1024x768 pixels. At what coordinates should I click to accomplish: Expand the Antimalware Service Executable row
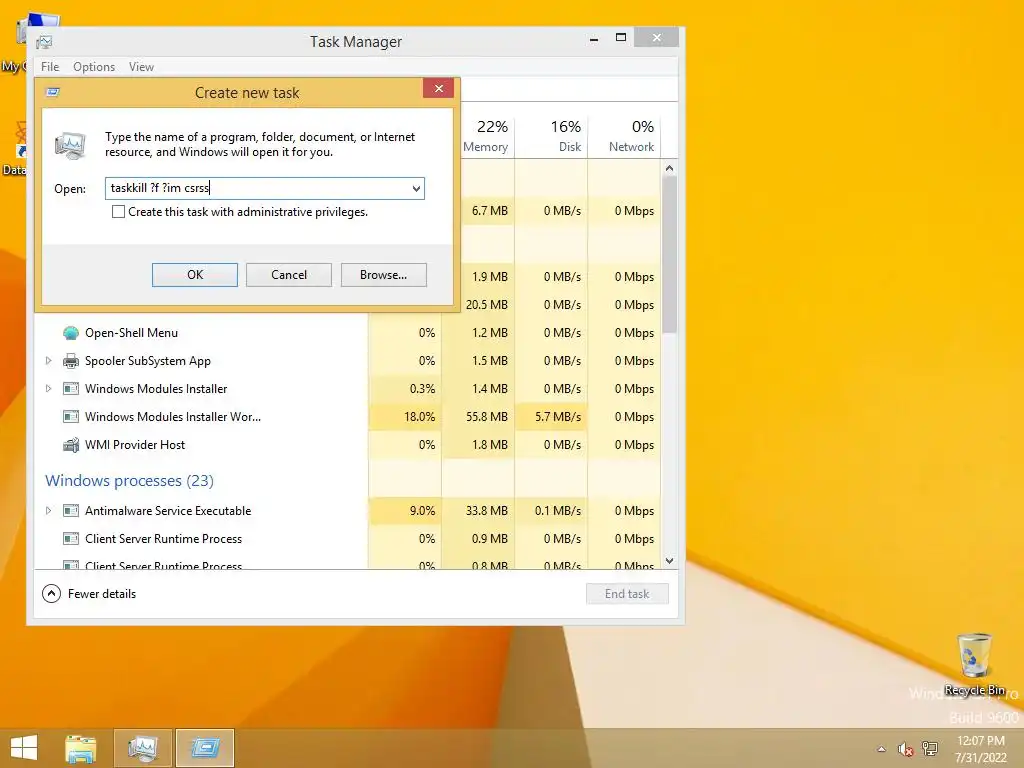[x=48, y=511]
